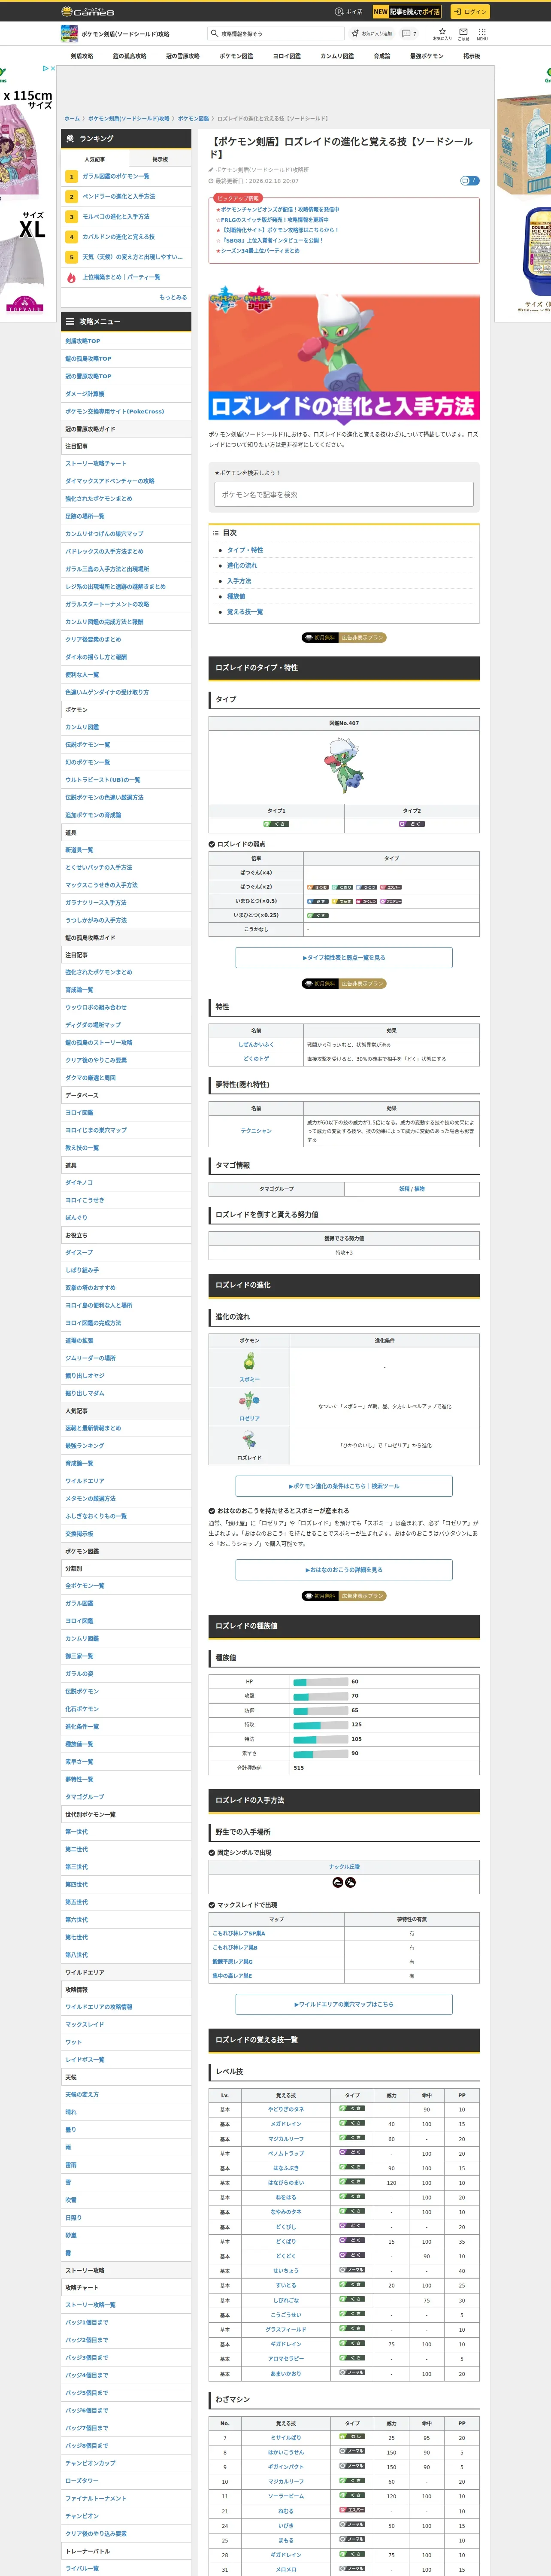Click the ワイルドエリアの巣穴マップはこちら button
This screenshot has width=551, height=2576.
tap(344, 2004)
